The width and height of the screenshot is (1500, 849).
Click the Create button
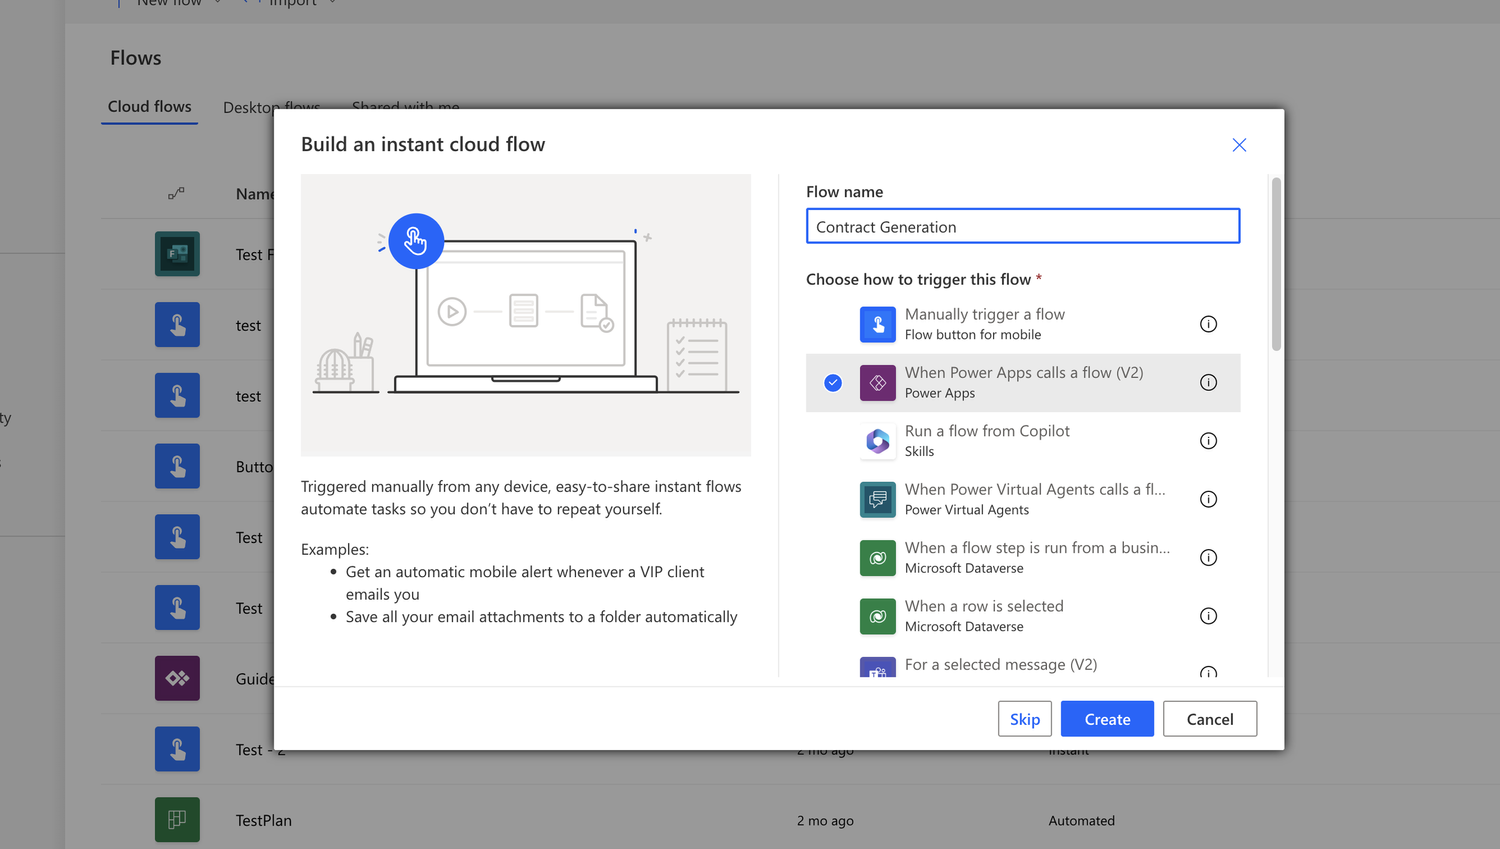pos(1106,718)
